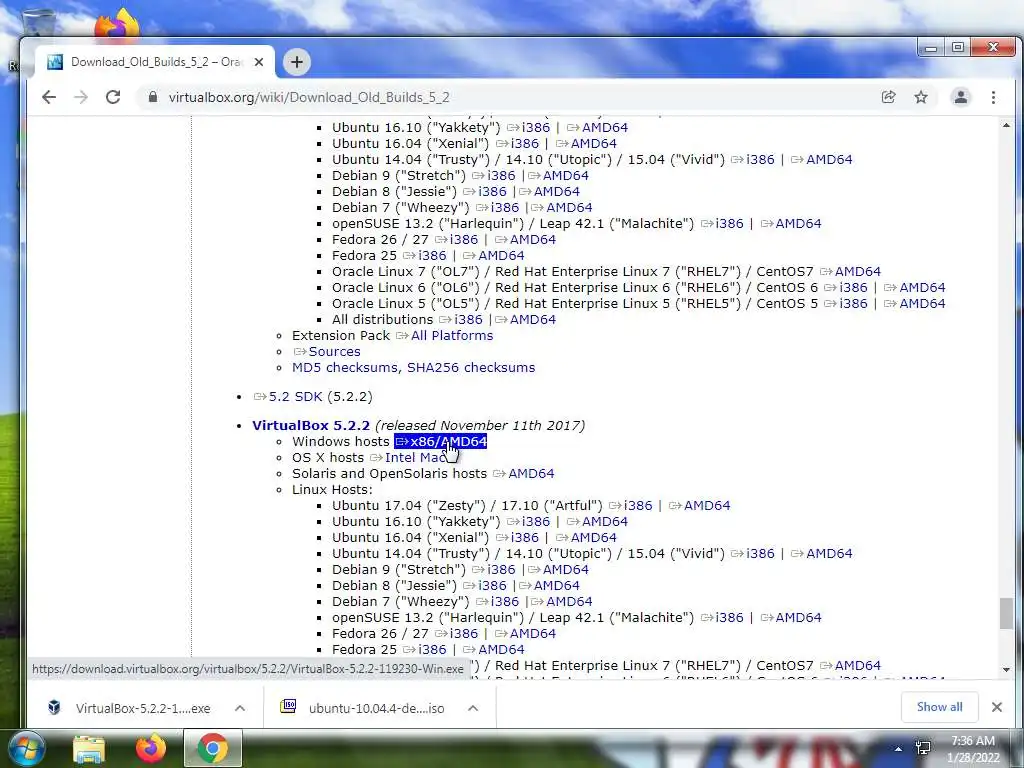
Task: Close the Download_Old_Builds_5_2 tab
Action: 259,62
